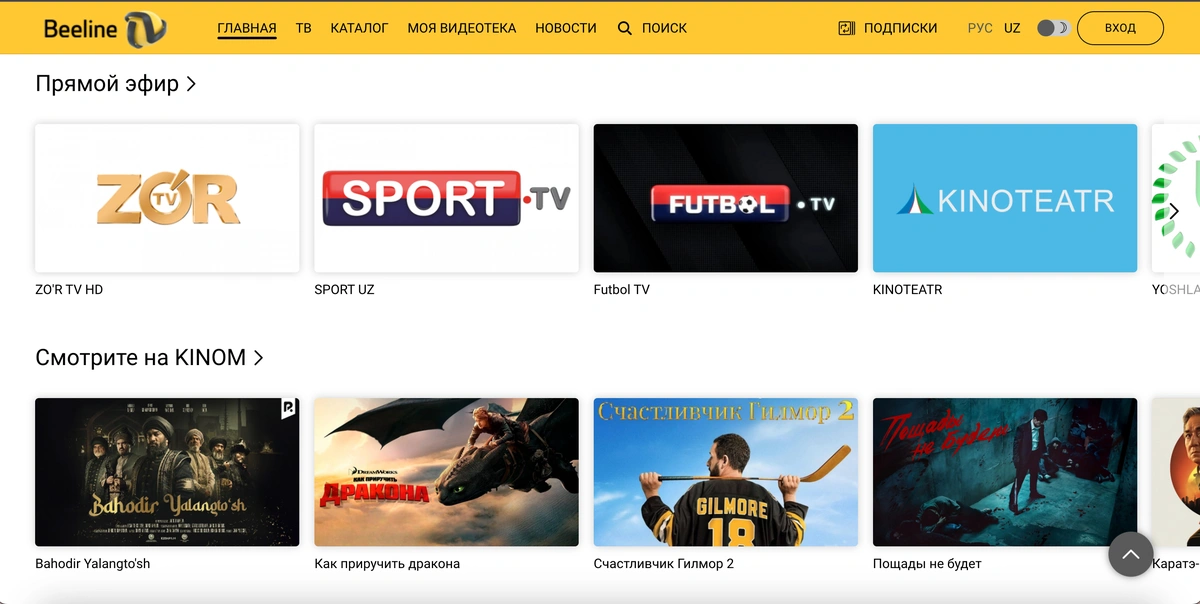Show next channels with right arrow
The image size is (1200, 604).
tap(1174, 211)
